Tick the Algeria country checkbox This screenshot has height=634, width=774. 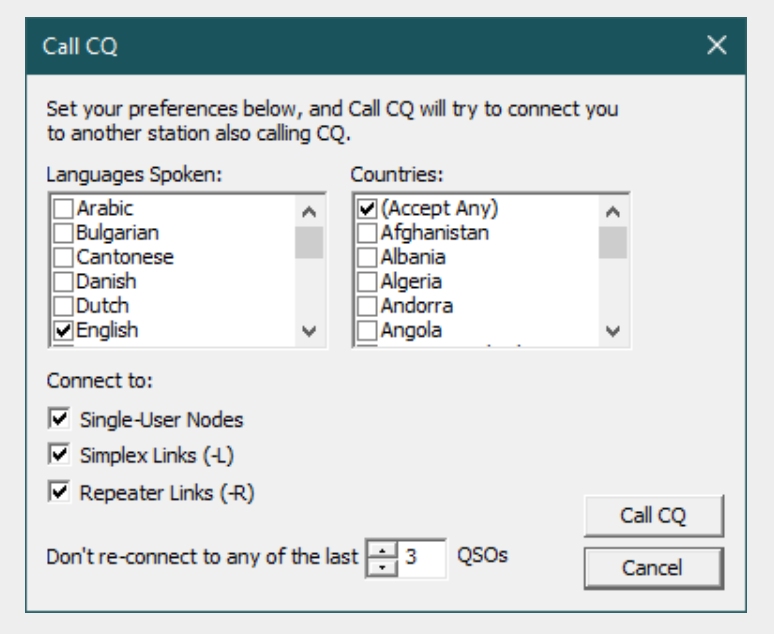click(x=367, y=281)
